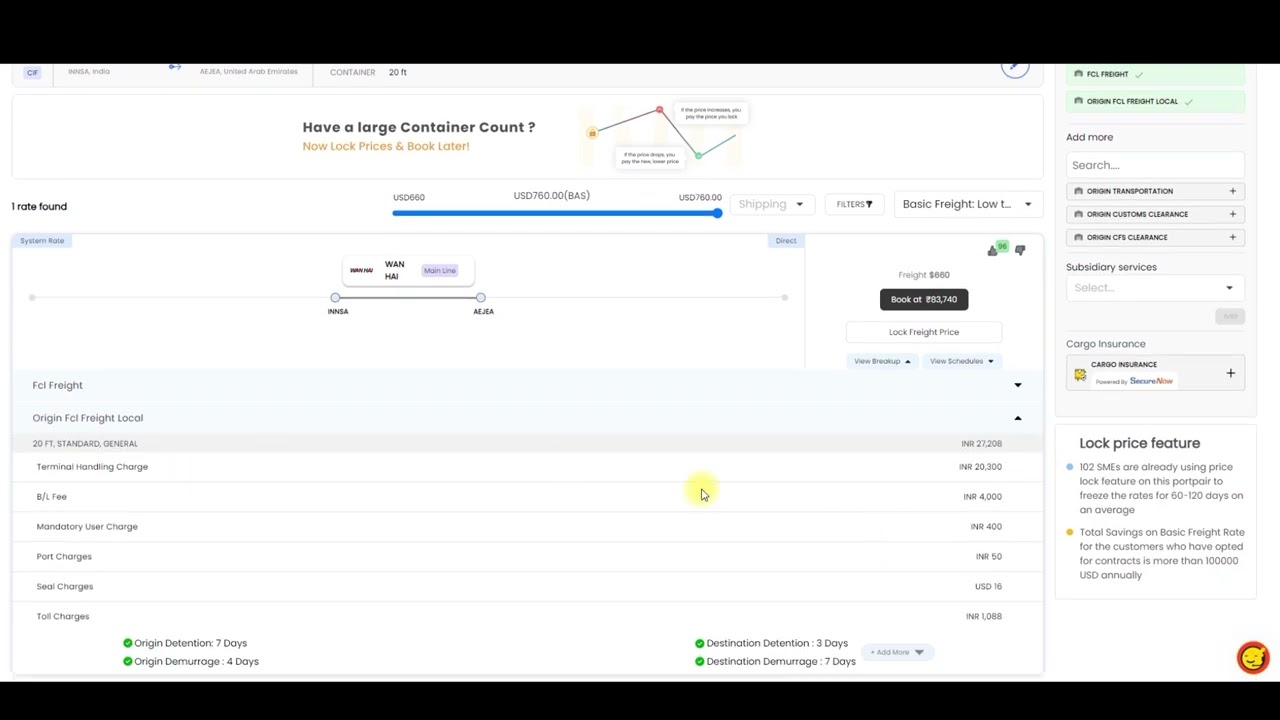This screenshot has width=1280, height=720.
Task: Click the Destination Detention green check icon
Action: [x=699, y=643]
